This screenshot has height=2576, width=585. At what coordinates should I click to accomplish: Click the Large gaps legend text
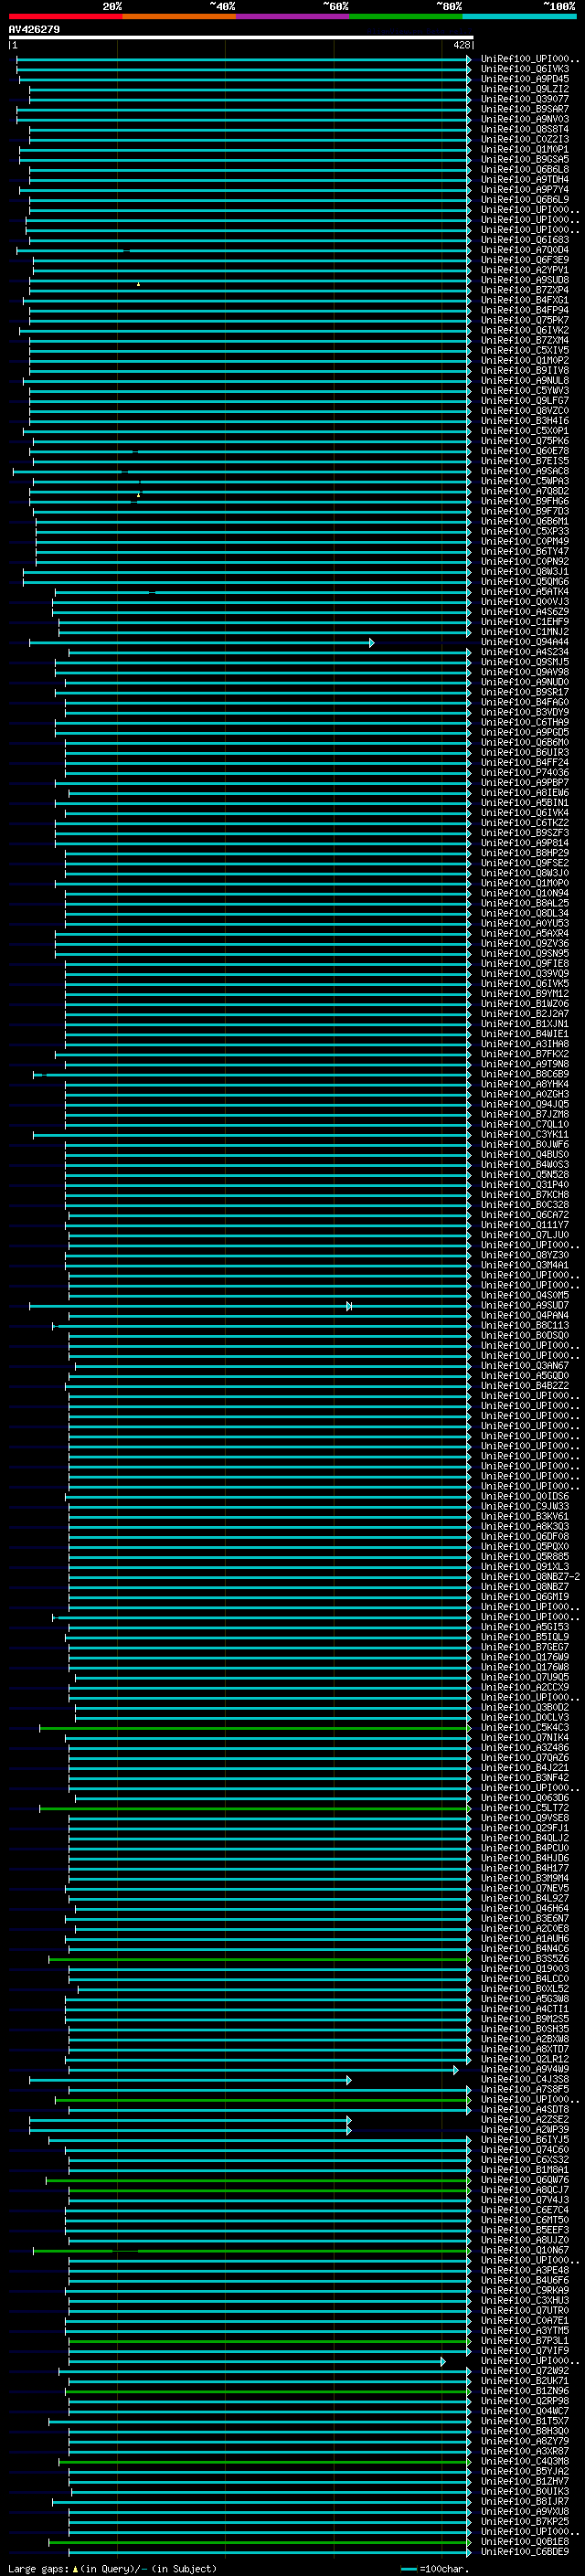pyautogui.click(x=112, y=2569)
